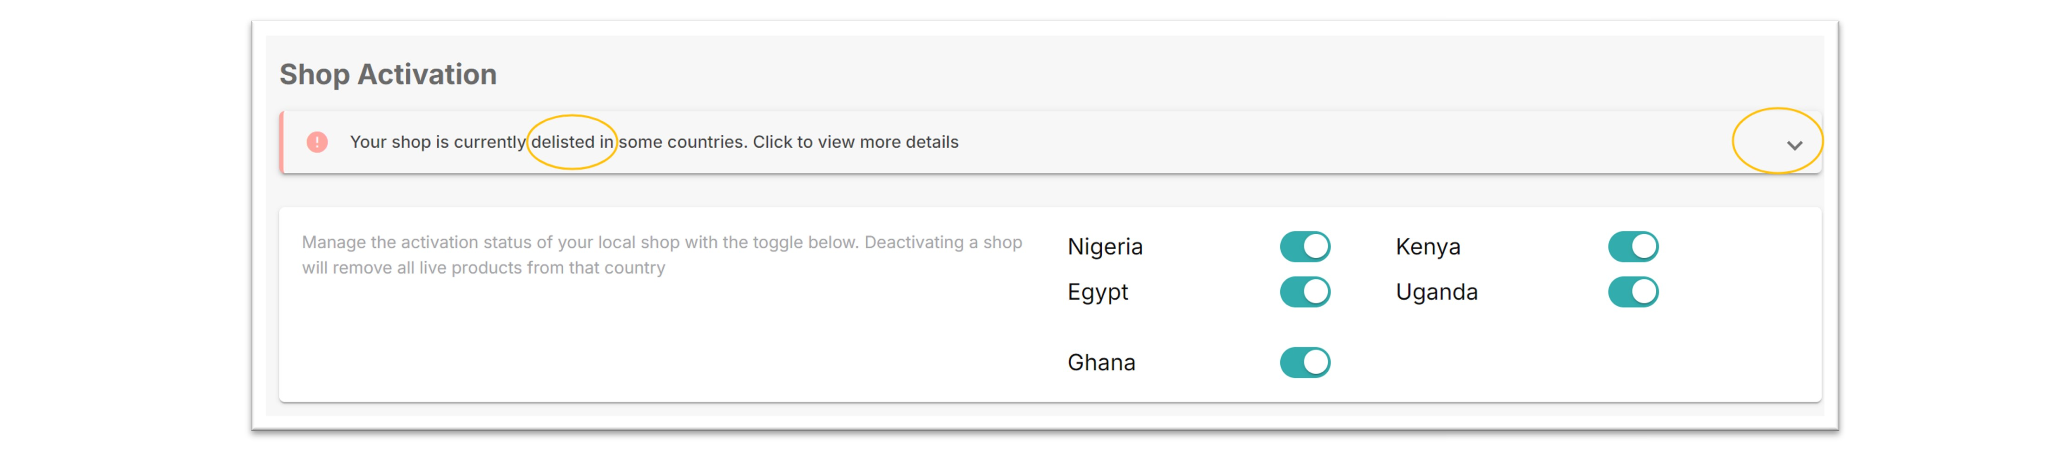Click "Manage the activation status" description line
Viewport: 2048px width, 452px height.
tap(662, 242)
